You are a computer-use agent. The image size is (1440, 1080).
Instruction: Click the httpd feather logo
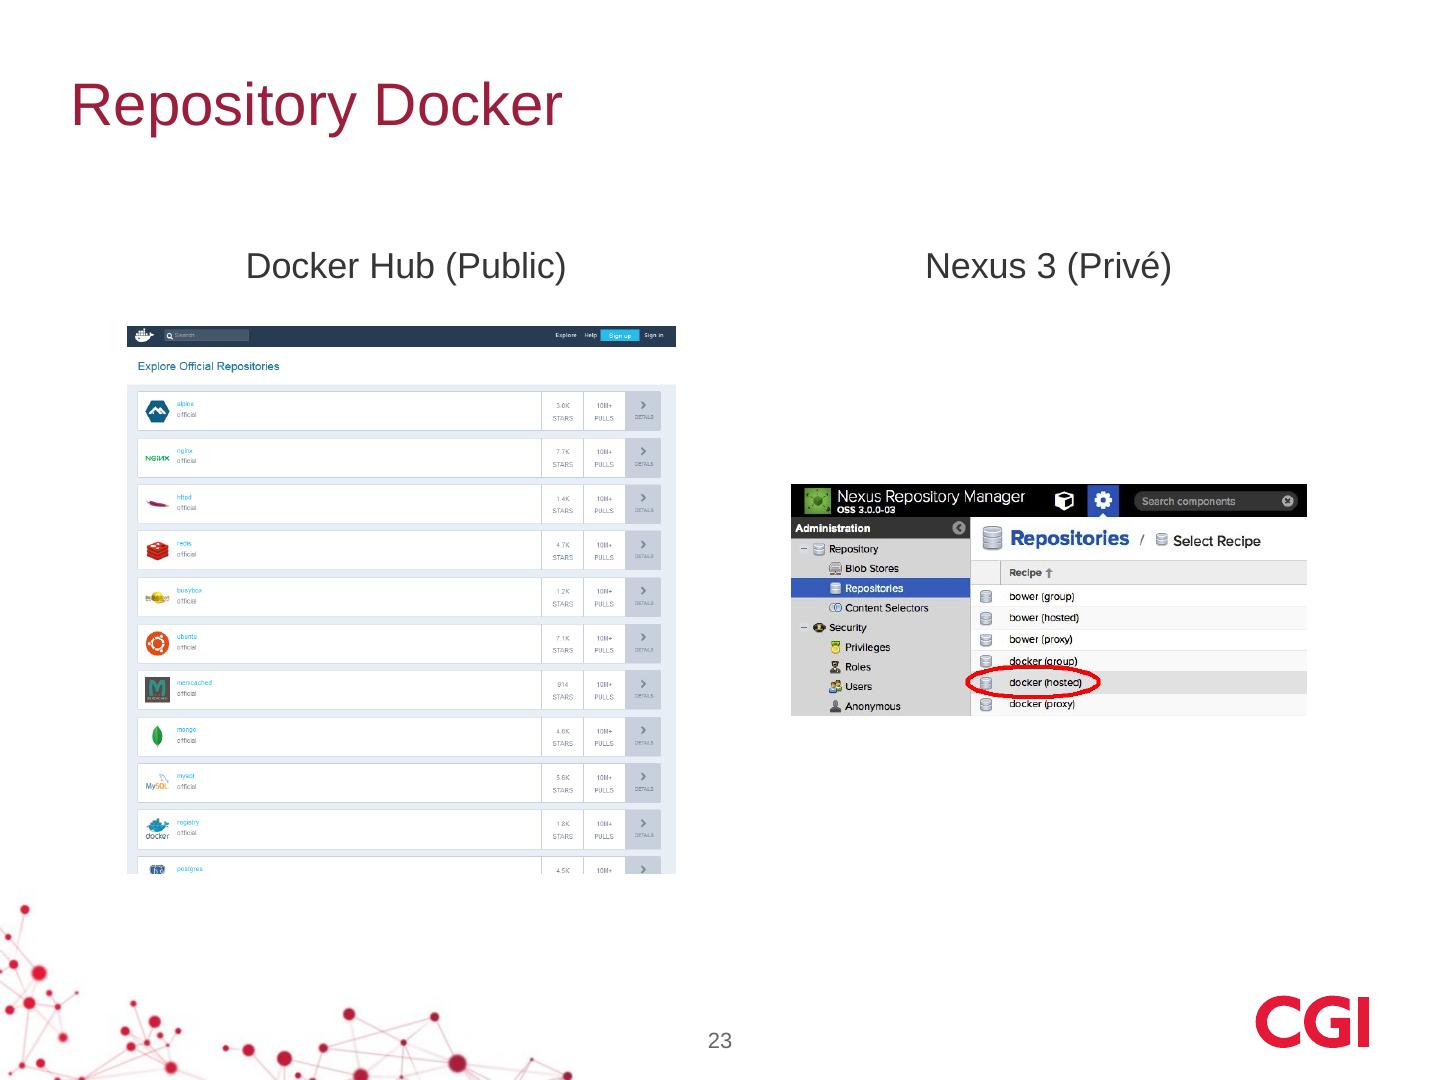tap(157, 503)
